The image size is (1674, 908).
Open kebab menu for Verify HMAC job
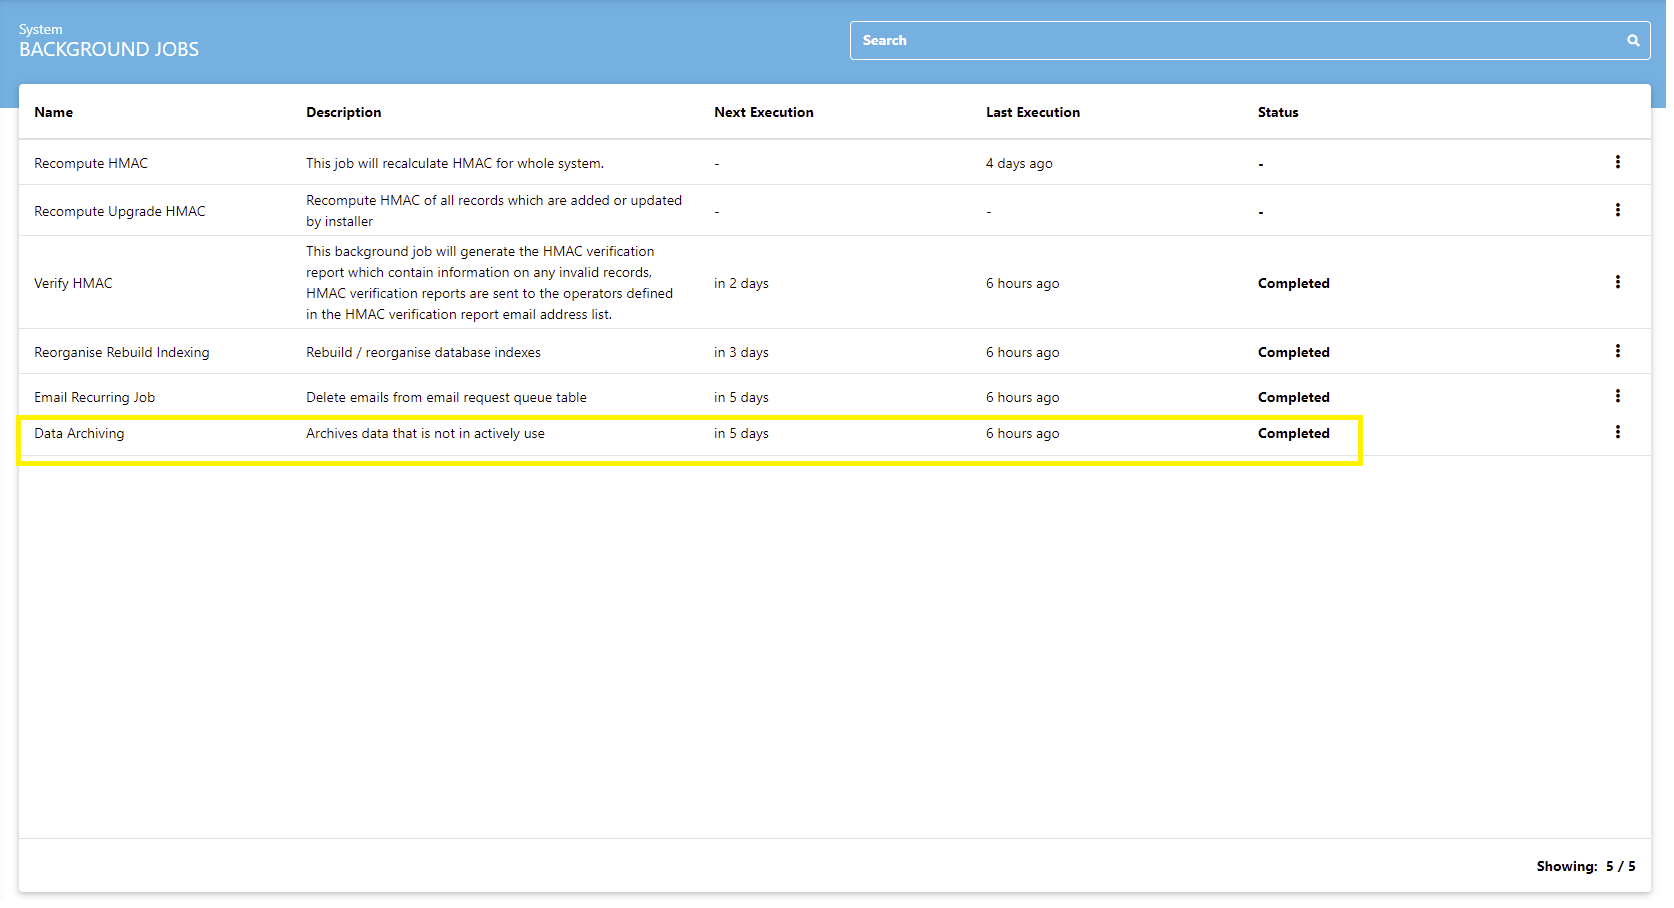[x=1617, y=282]
